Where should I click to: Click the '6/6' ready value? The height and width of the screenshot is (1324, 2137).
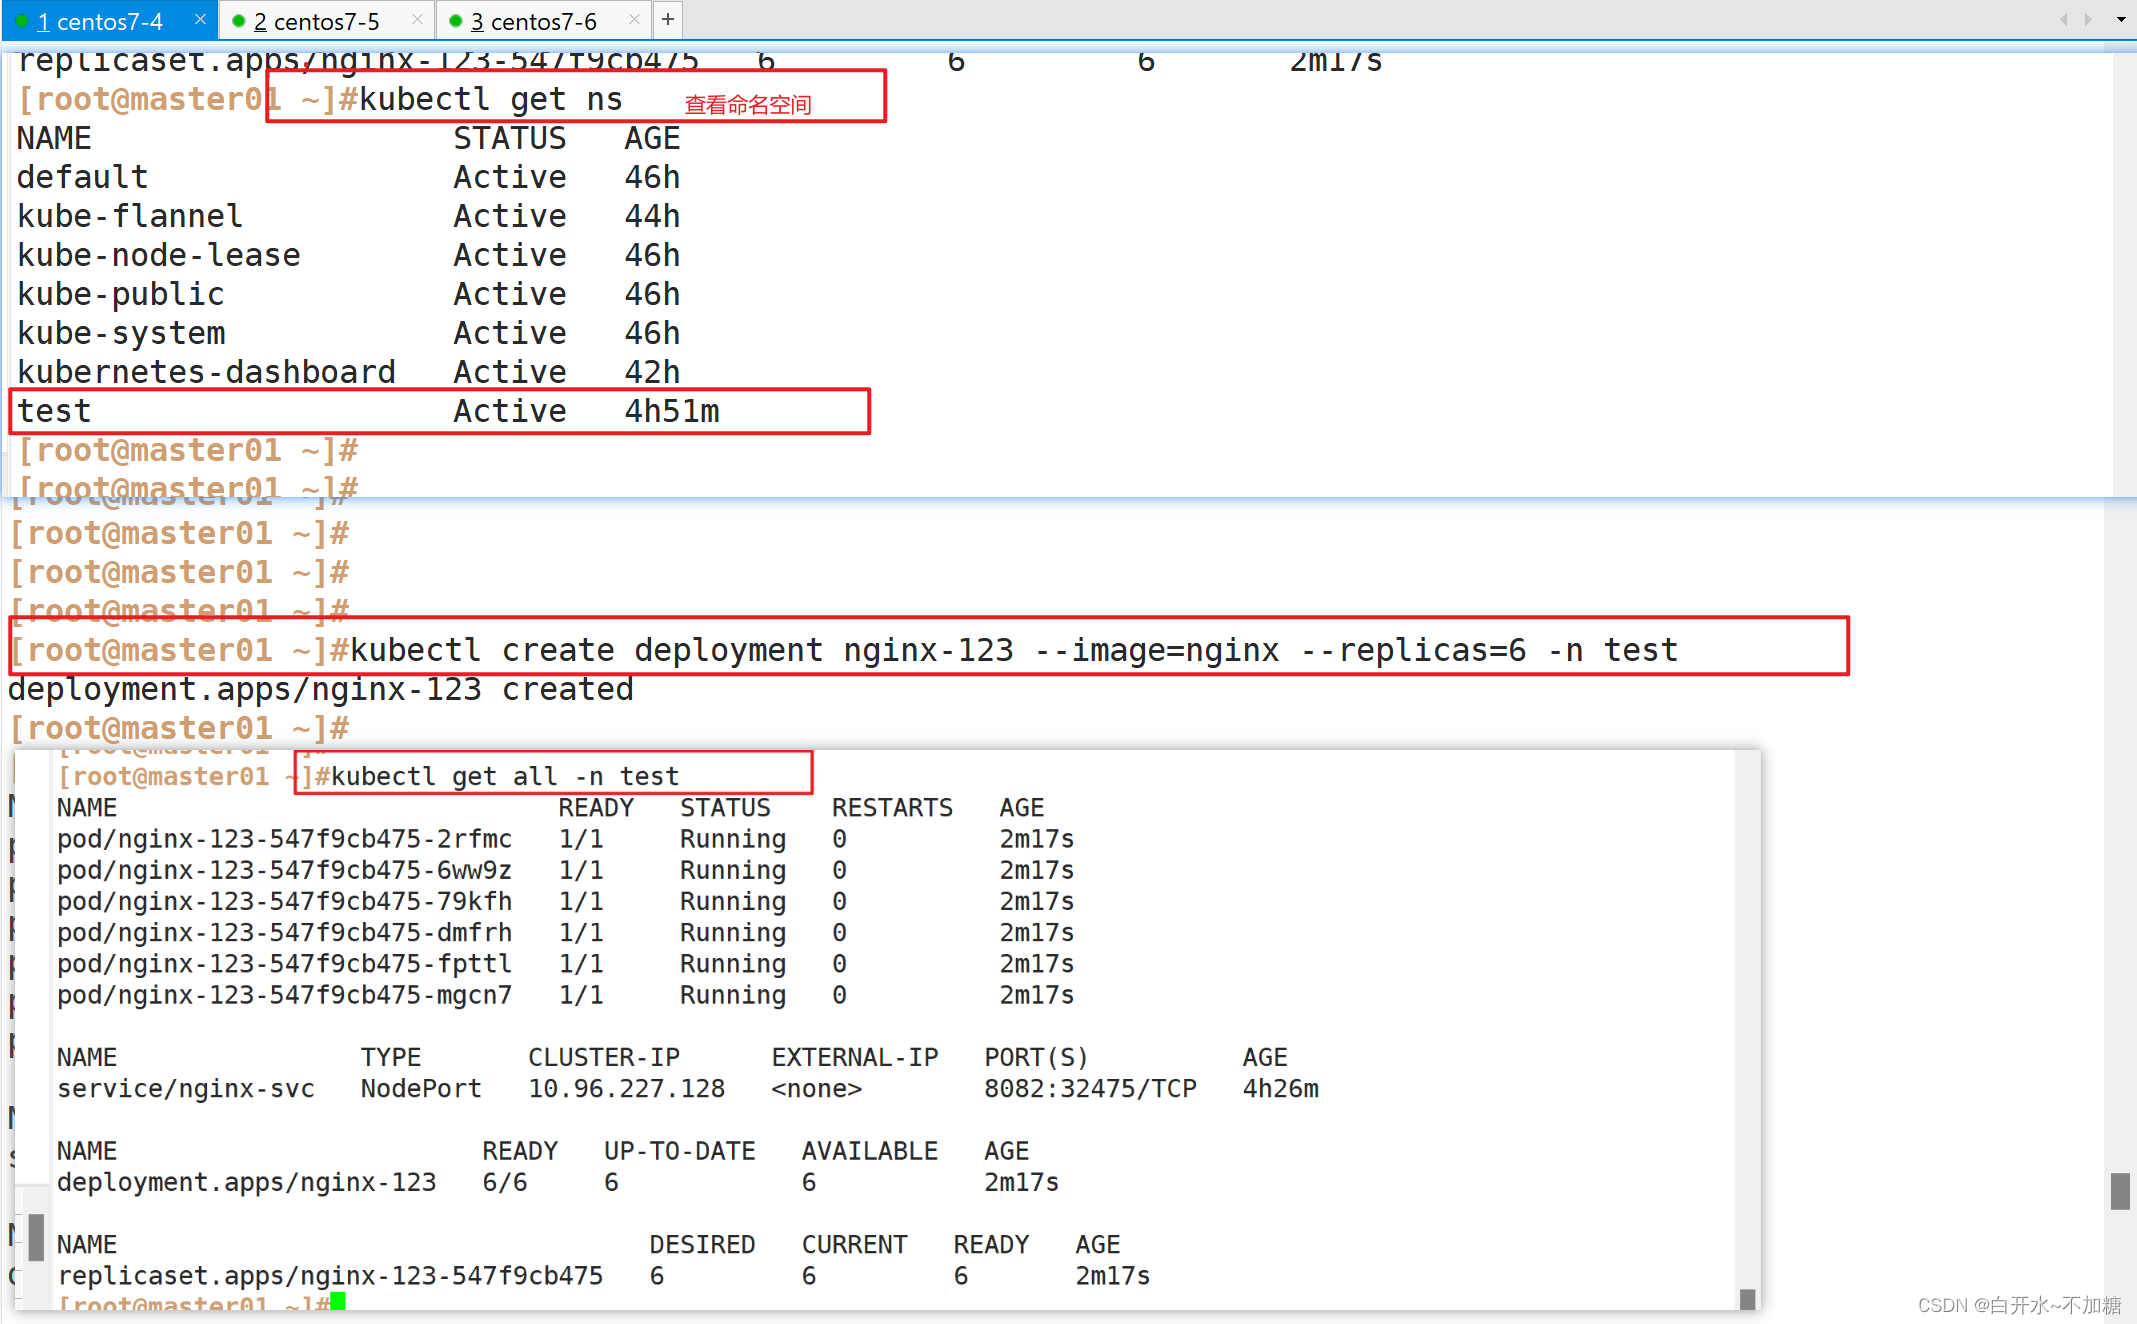pos(505,1183)
